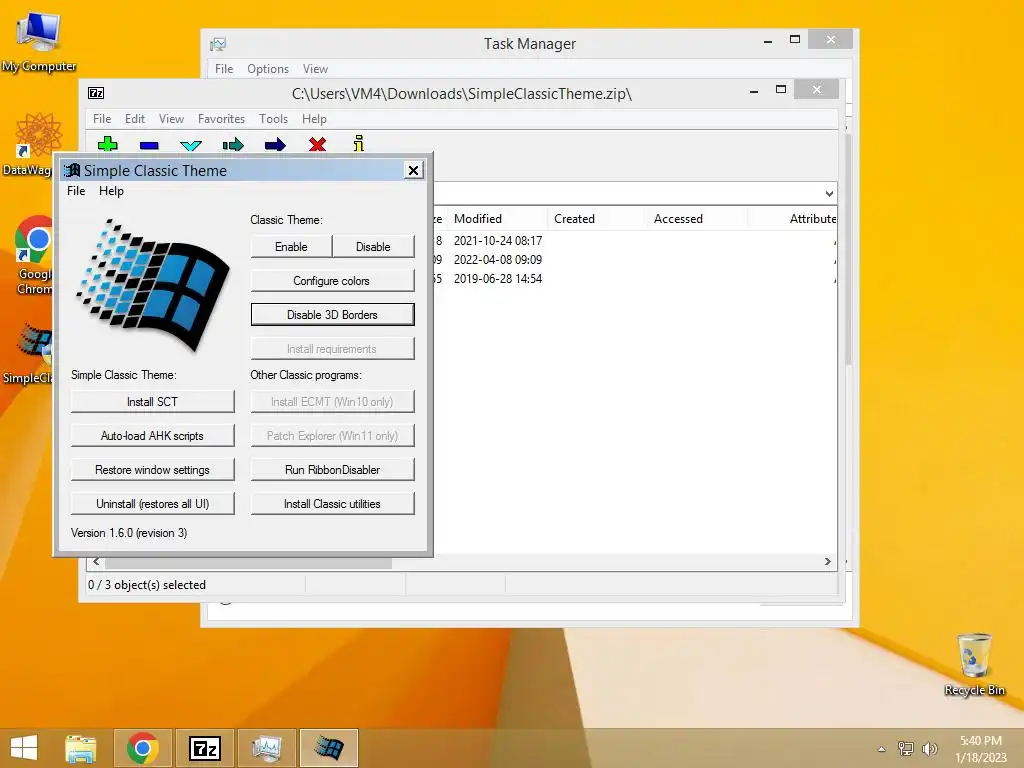1024x768 pixels.
Task: Sort by the Accessed column header
Action: [x=697, y=219]
